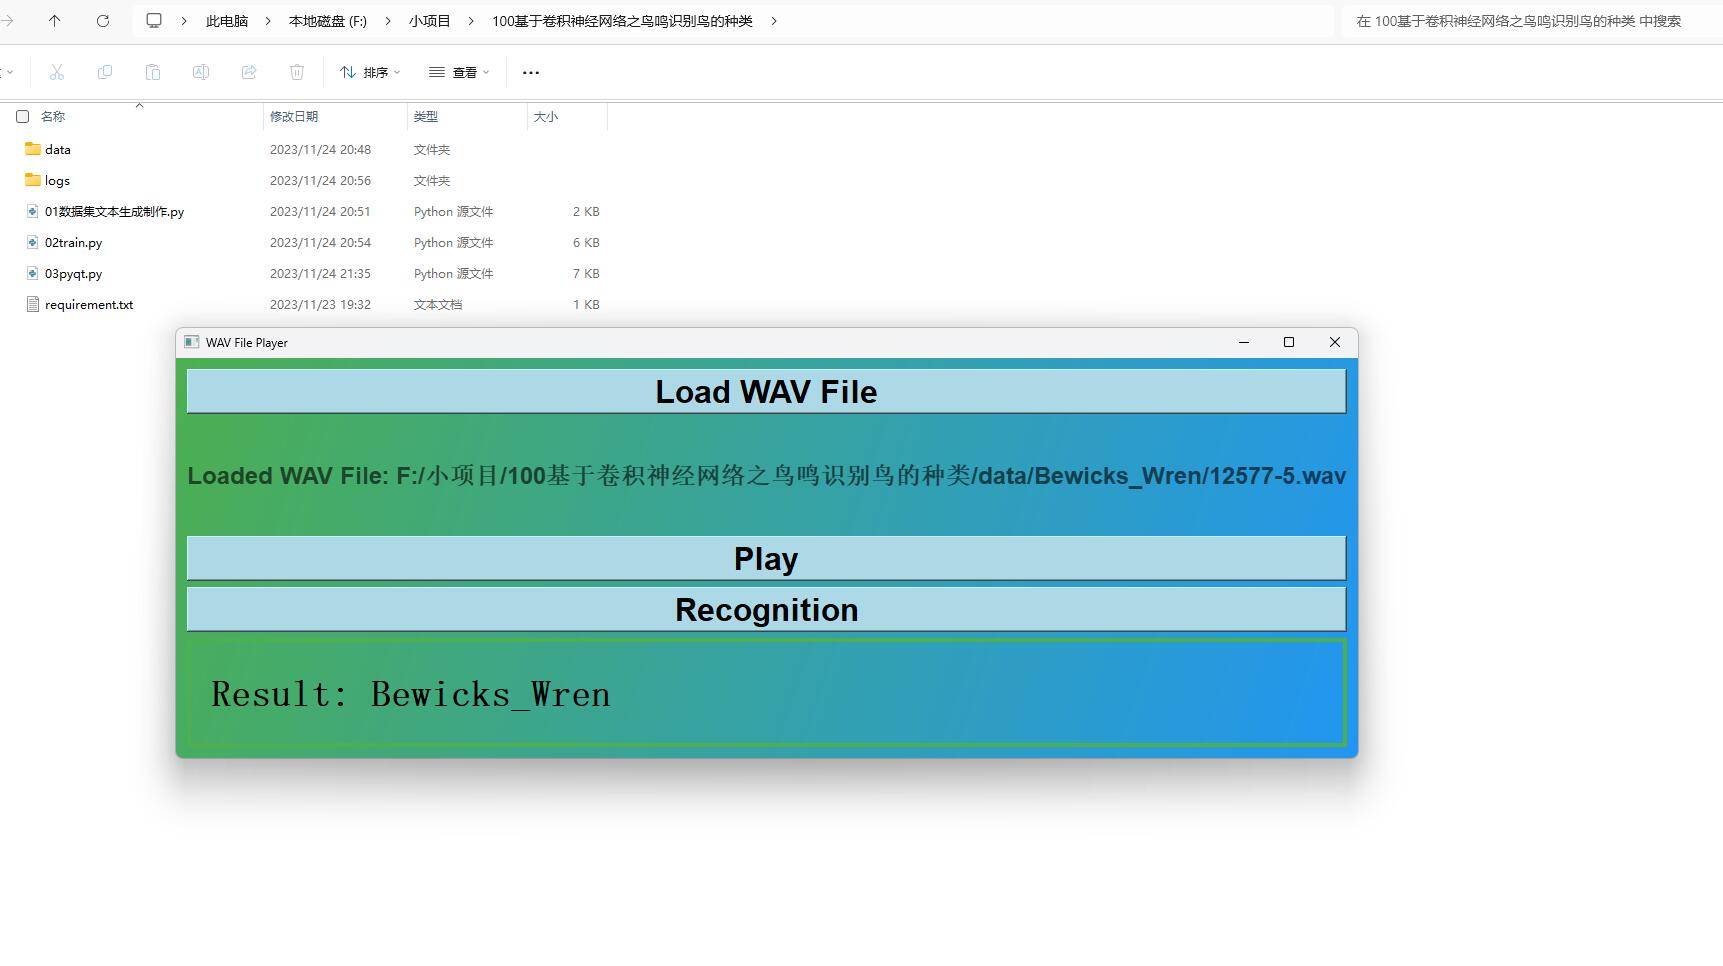Tick the select-all checkbox beside 名称
Screen dimensions: 1723x966
23,117
